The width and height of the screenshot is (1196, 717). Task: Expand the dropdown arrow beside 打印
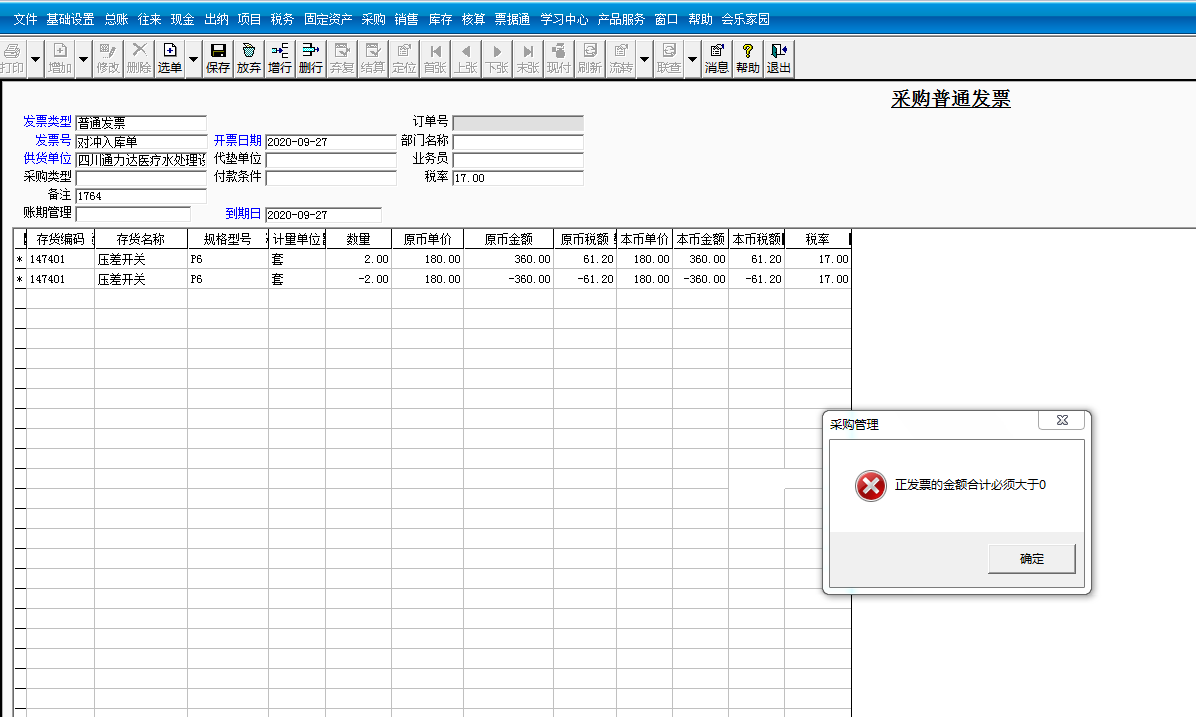[x=36, y=59]
